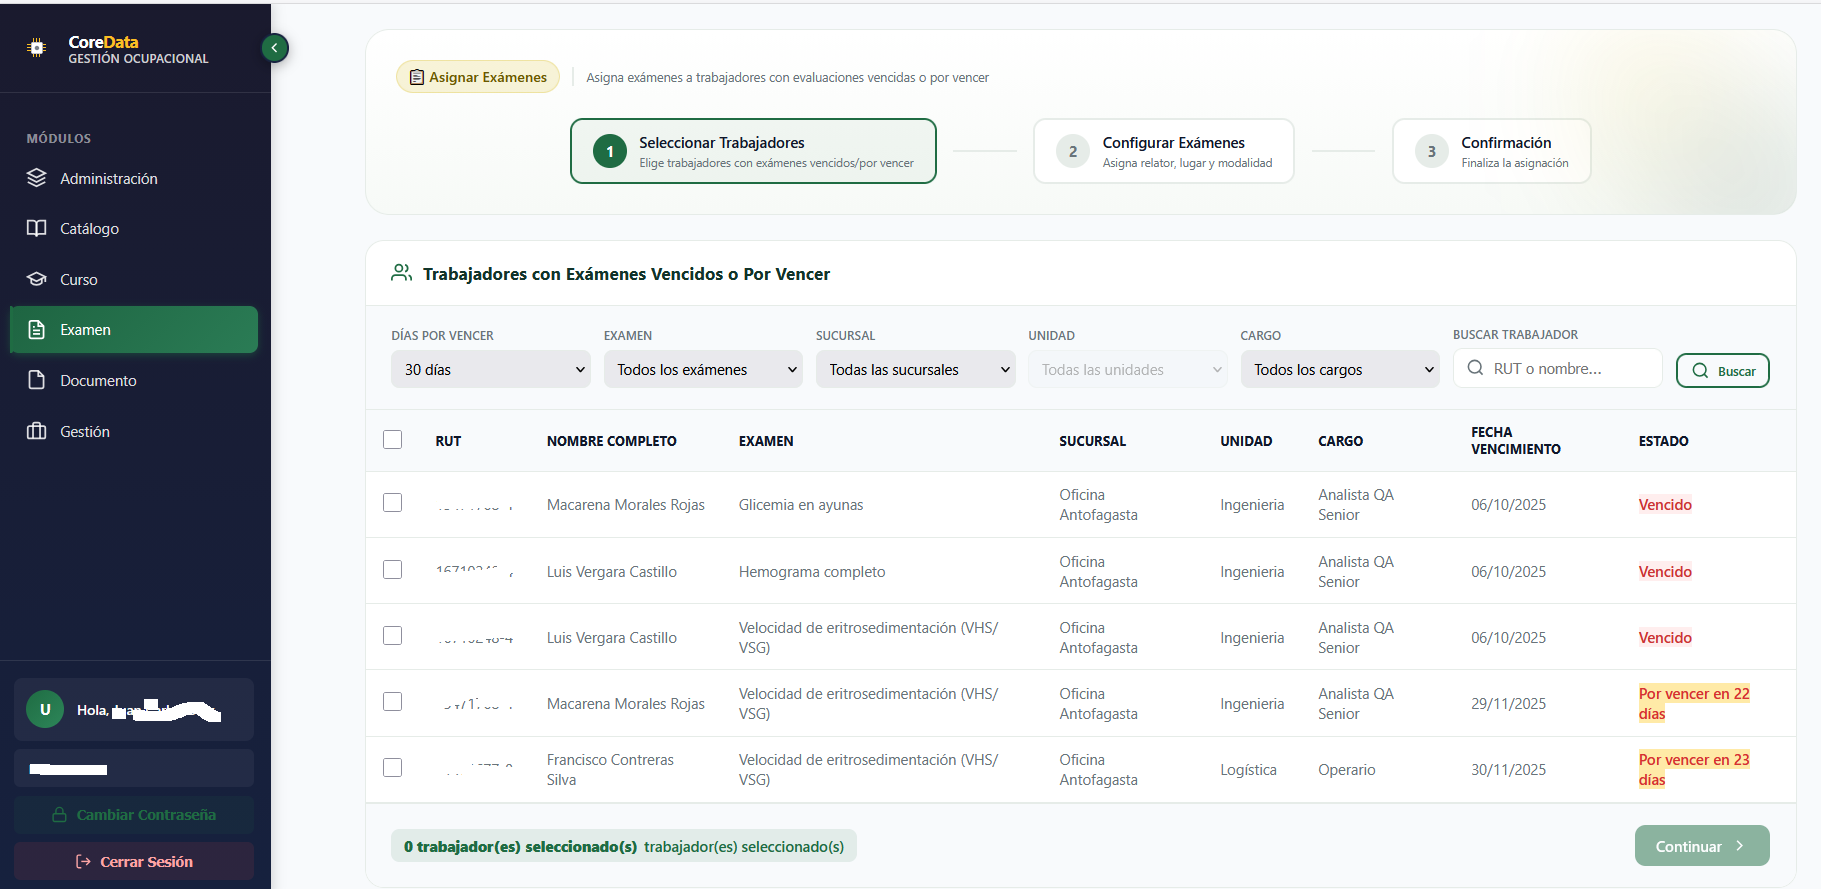Image resolution: width=1821 pixels, height=889 pixels.
Task: Click the Catálogo book icon
Action: 37,228
